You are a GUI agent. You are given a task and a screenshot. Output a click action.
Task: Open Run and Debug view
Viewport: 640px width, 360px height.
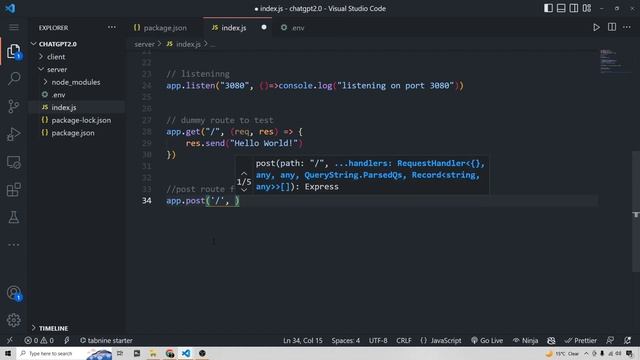point(13,134)
